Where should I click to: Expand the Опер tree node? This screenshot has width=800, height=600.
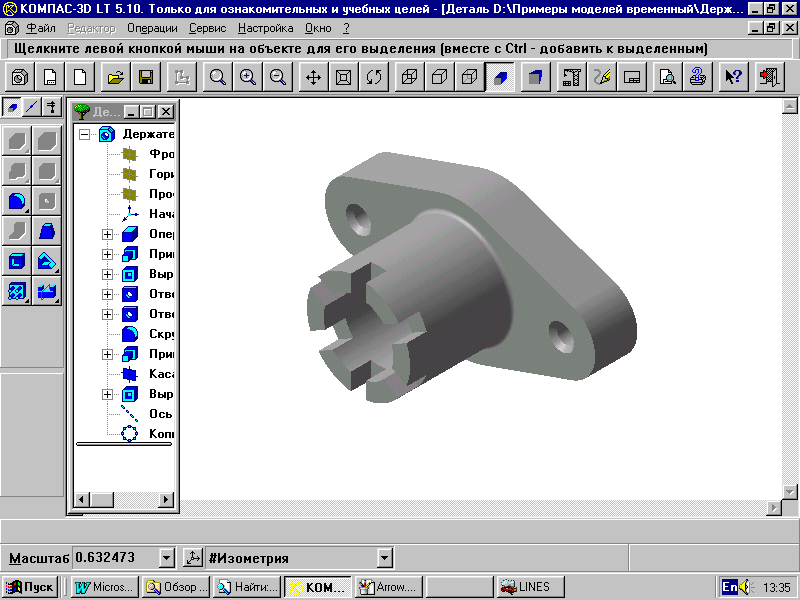(x=107, y=234)
